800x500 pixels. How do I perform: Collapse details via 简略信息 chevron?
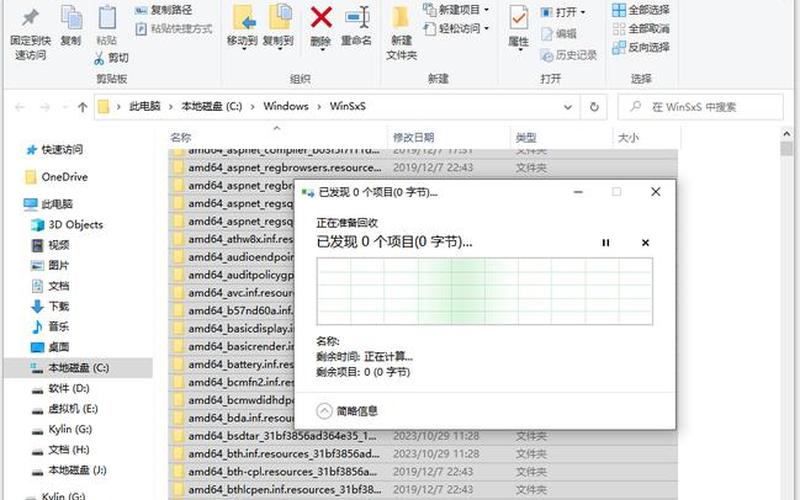[324, 411]
